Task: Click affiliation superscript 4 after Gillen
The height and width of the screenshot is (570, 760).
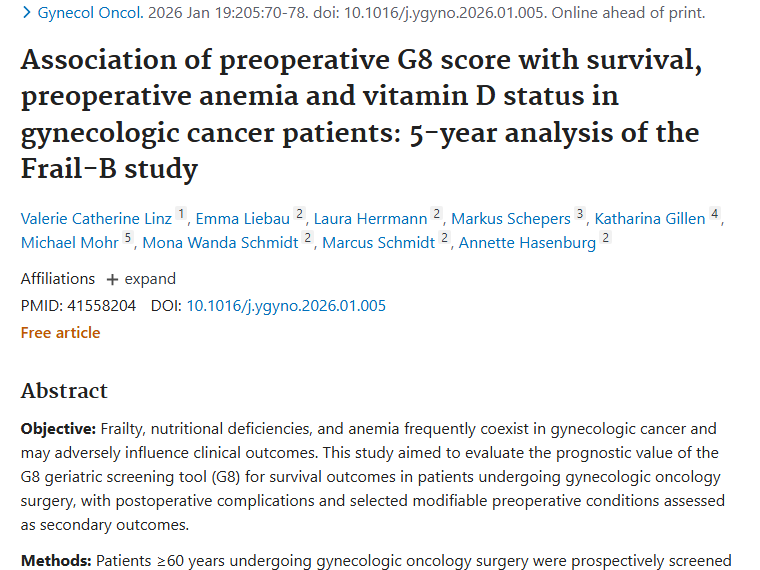Action: point(715,214)
